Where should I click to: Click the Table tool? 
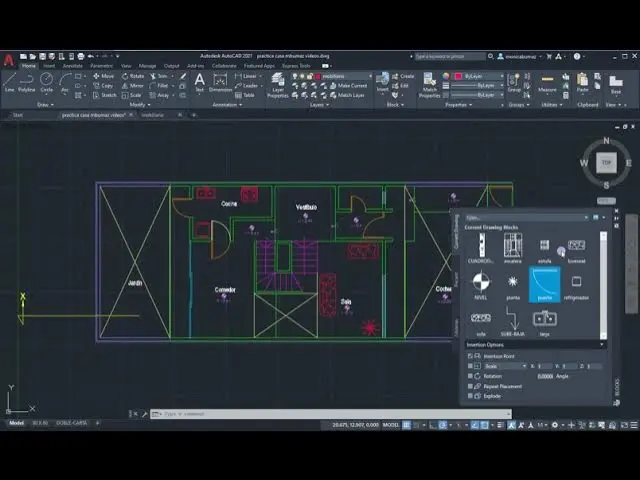point(245,95)
